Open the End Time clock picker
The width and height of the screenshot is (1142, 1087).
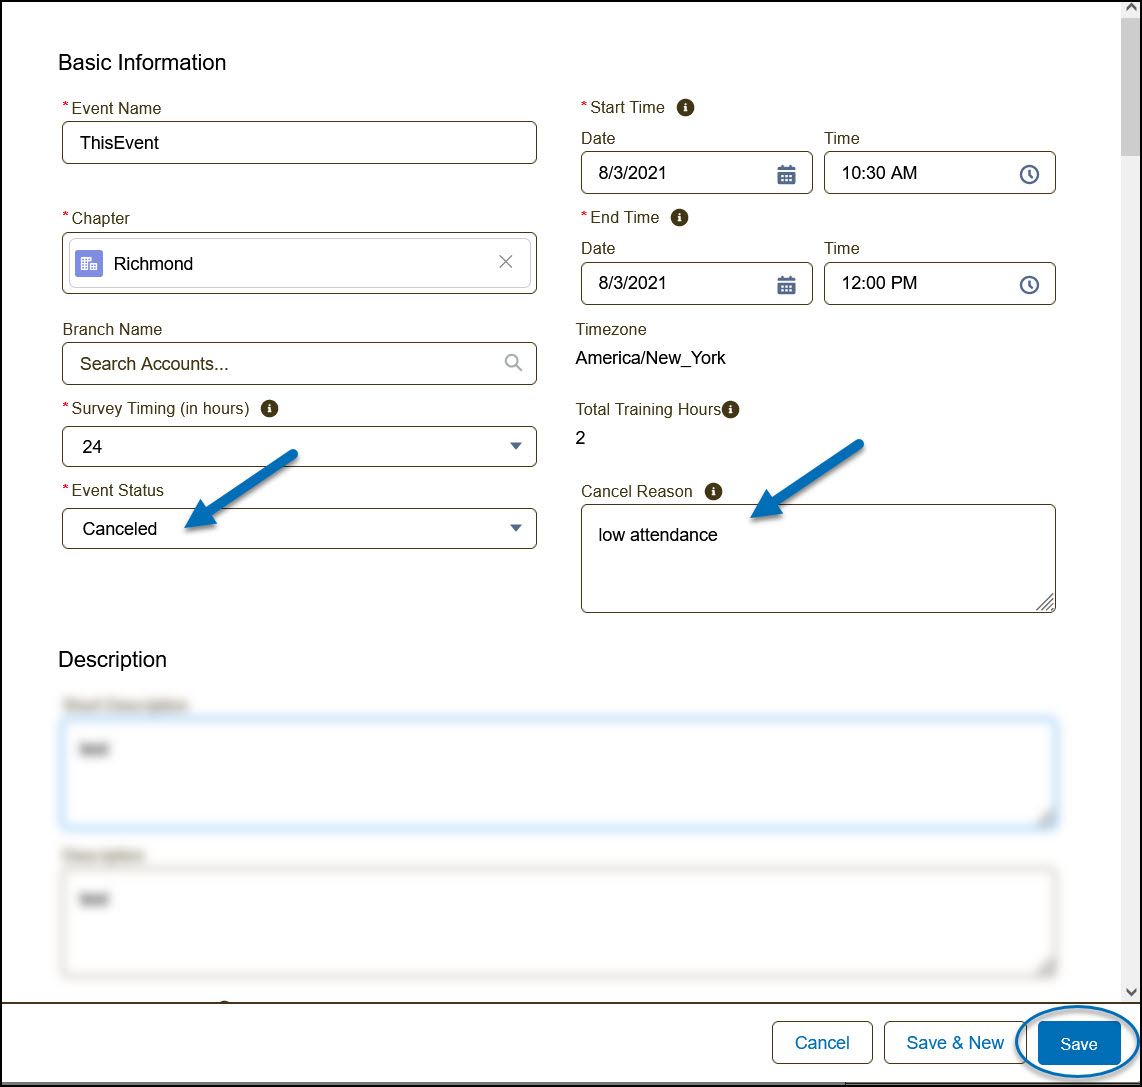(1028, 285)
